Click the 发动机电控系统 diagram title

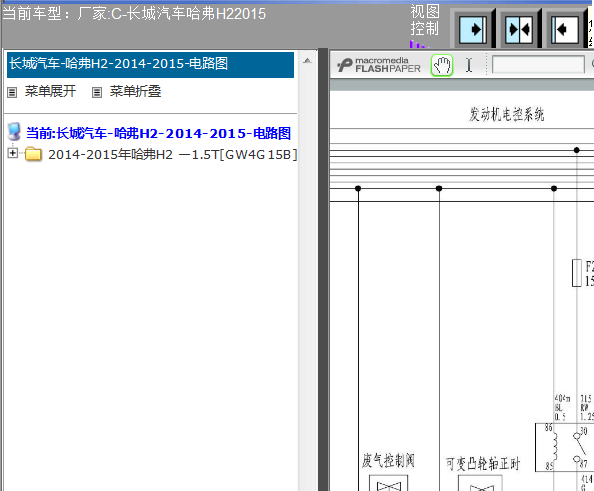(506, 114)
